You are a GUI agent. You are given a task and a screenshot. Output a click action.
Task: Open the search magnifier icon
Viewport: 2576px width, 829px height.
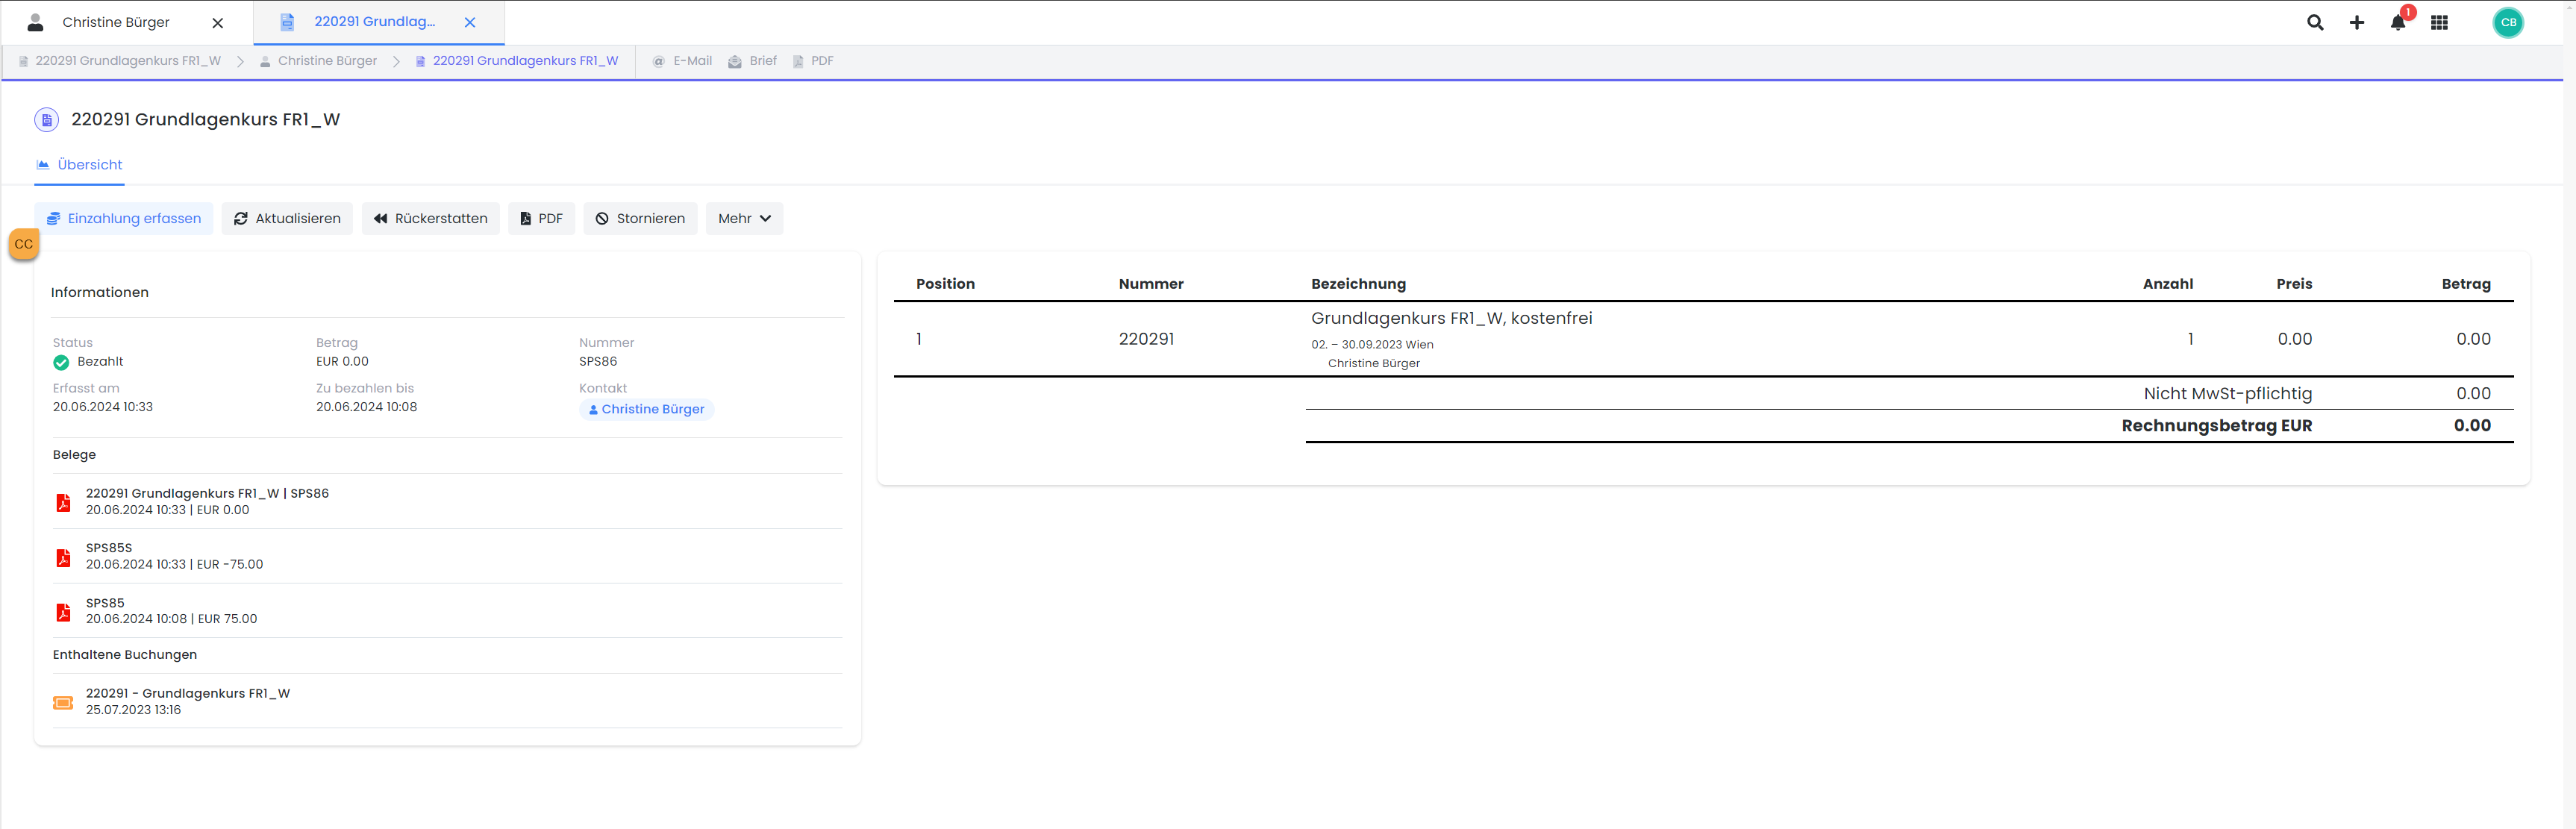point(2315,22)
